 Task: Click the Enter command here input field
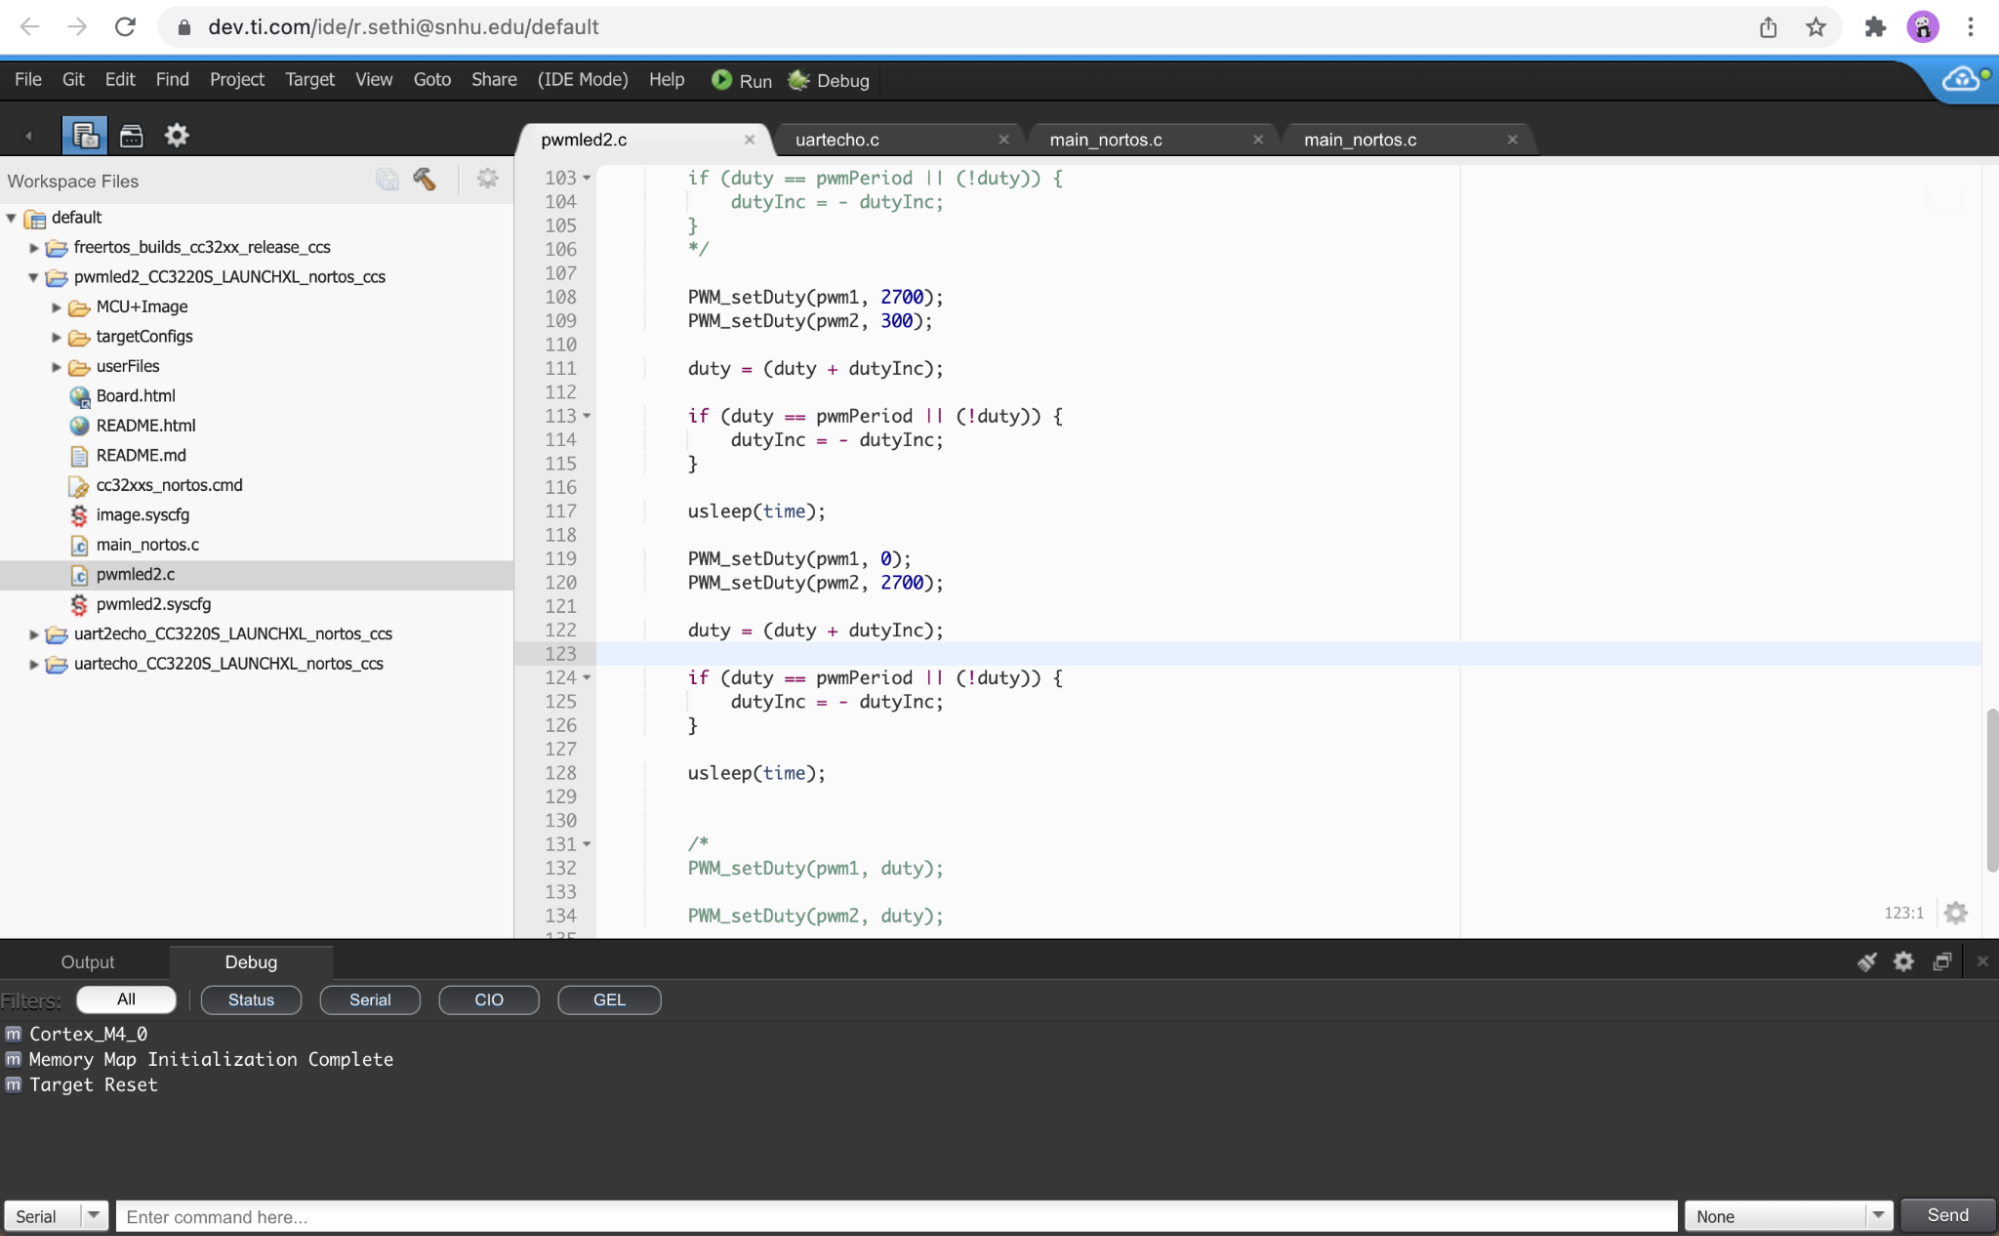pos(895,1216)
